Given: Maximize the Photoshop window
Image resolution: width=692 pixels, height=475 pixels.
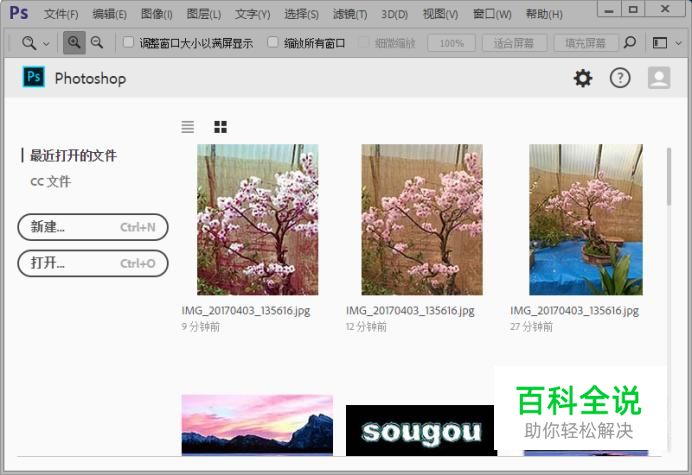Looking at the screenshot, I should (x=633, y=9).
